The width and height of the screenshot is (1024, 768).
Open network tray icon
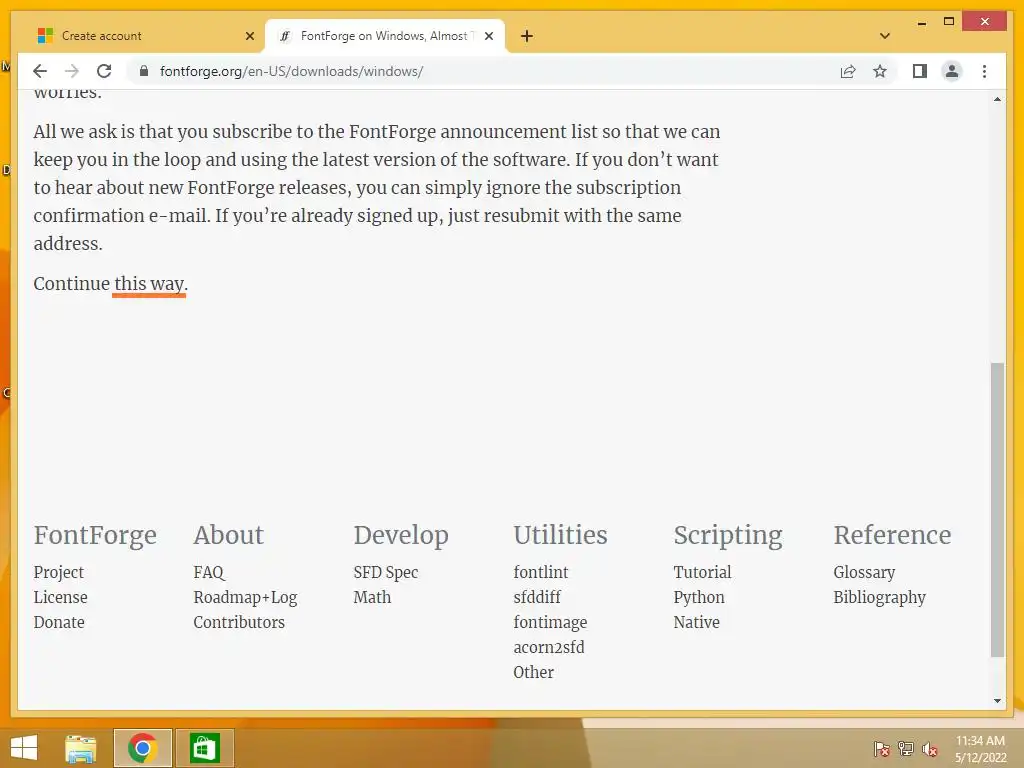point(906,748)
